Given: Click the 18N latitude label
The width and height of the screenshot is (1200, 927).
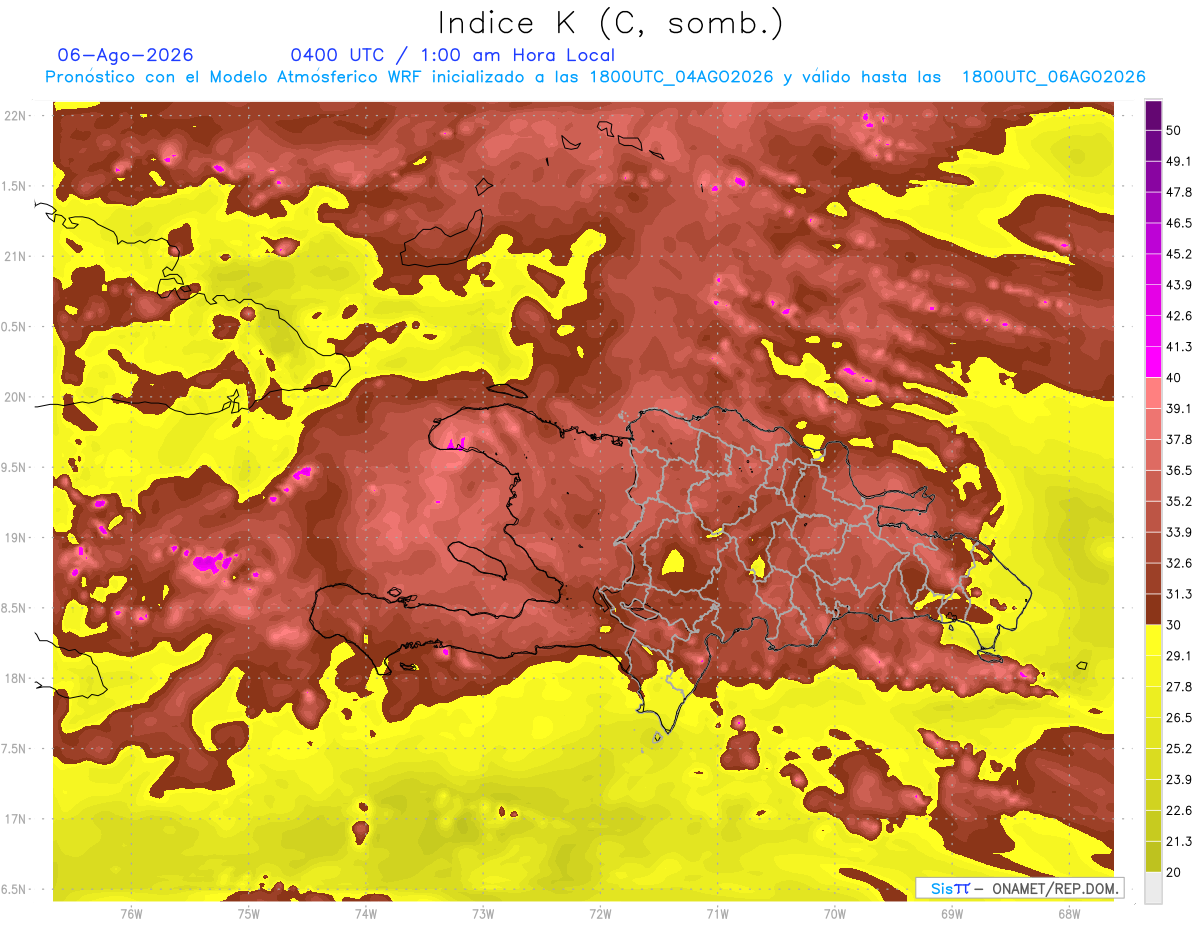Looking at the screenshot, I should pos(15,678).
